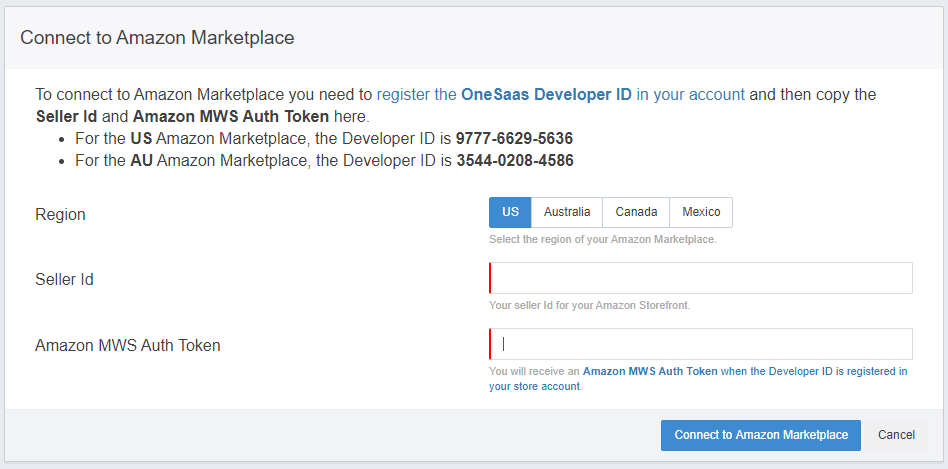The height and width of the screenshot is (469, 948).
Task: Focus the Amazon MWS Auth Token field
Action: [701, 344]
